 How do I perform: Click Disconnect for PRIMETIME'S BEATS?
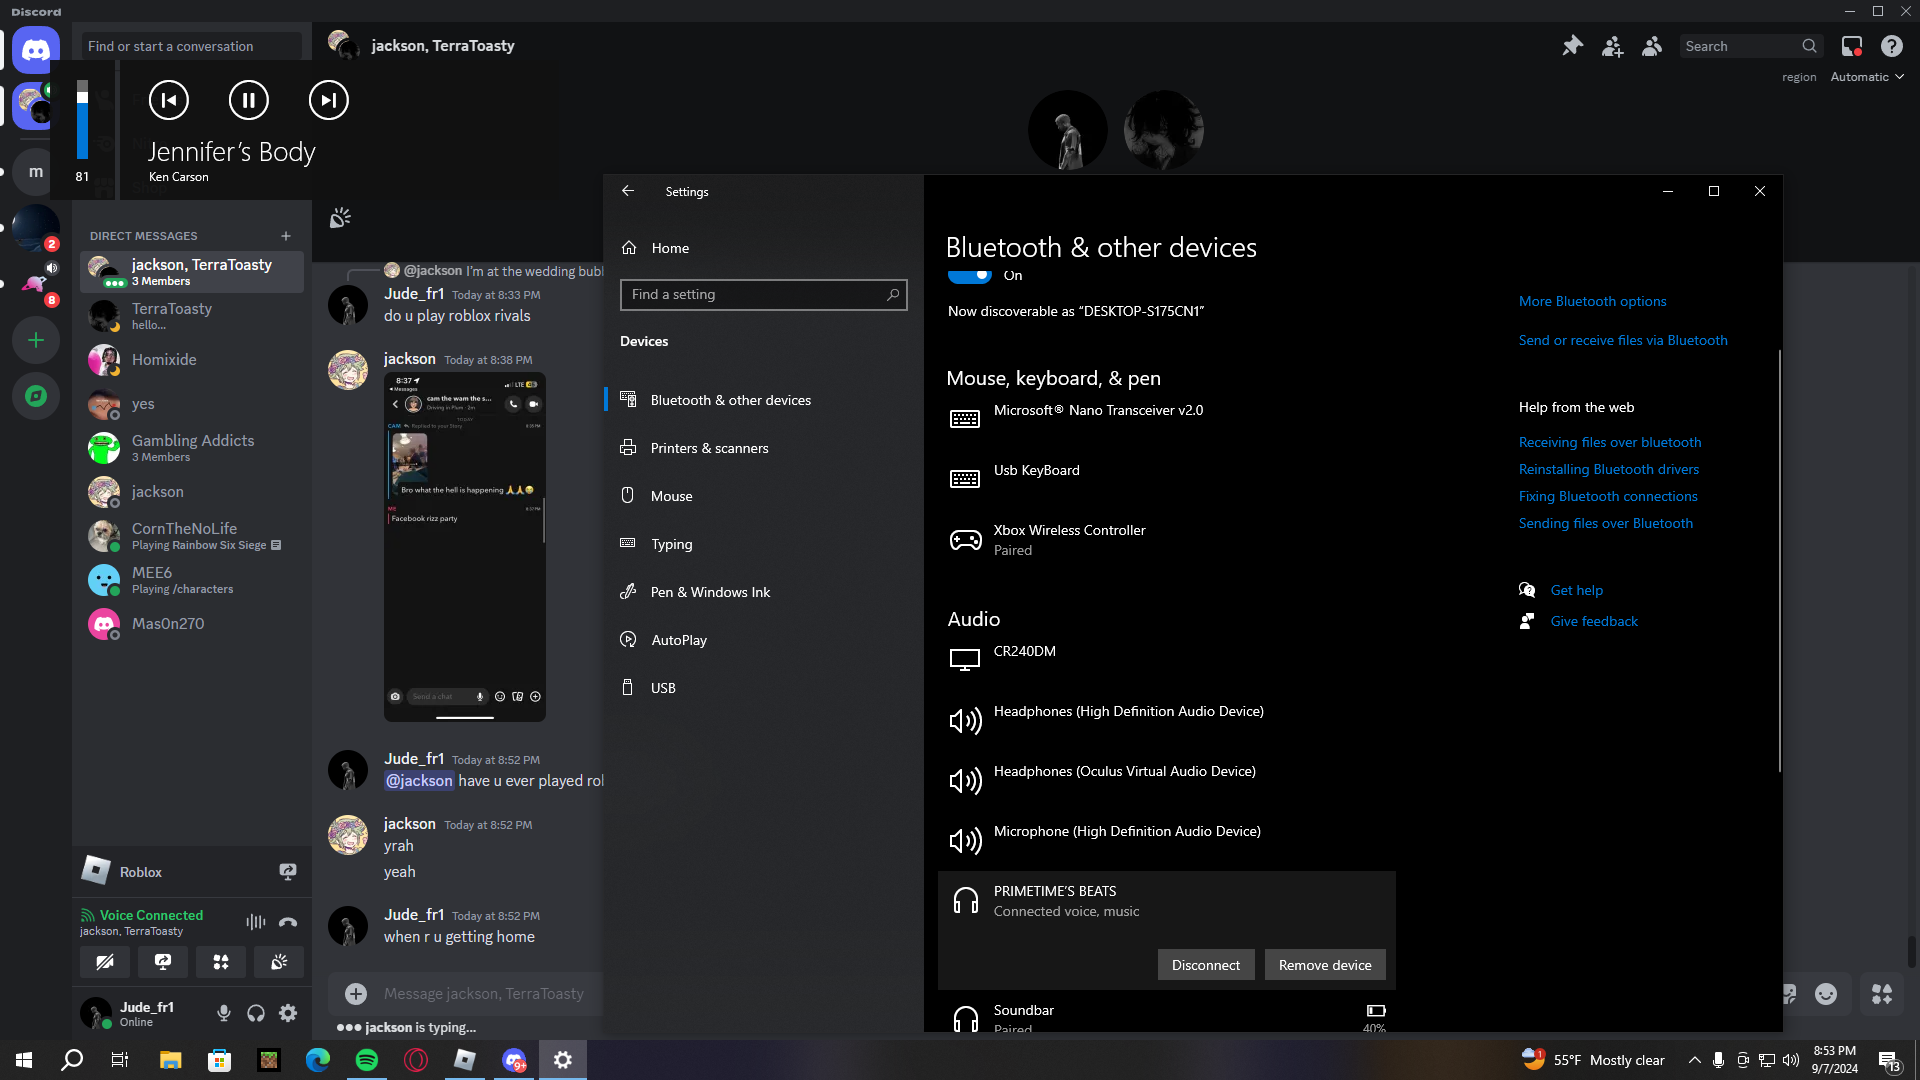(1205, 965)
